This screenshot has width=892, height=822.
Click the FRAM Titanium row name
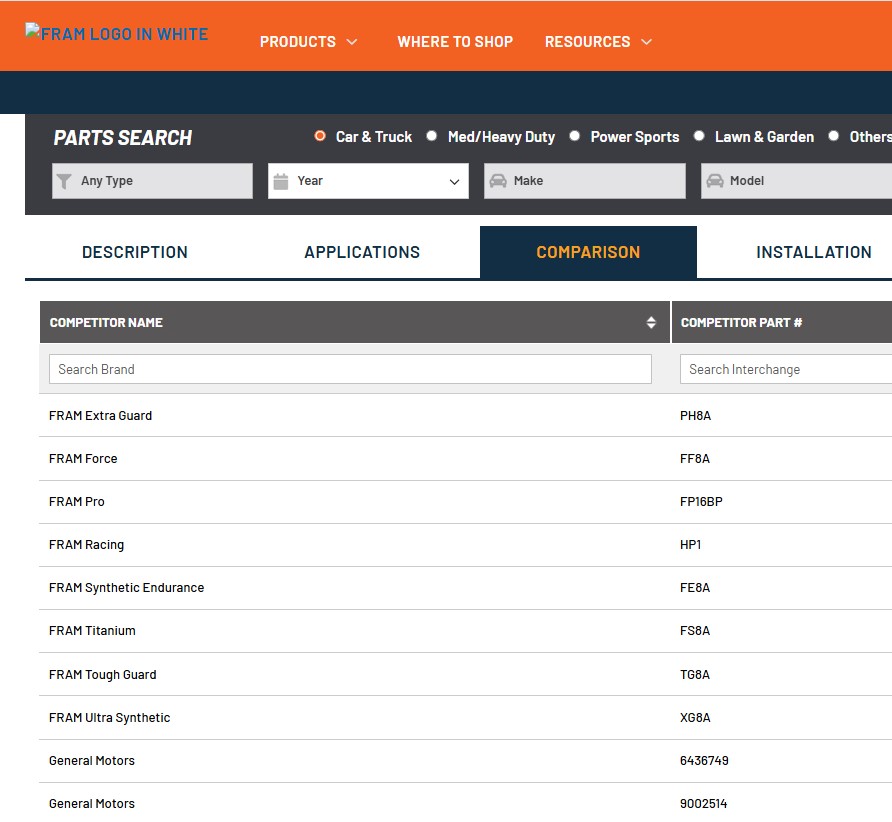point(92,630)
